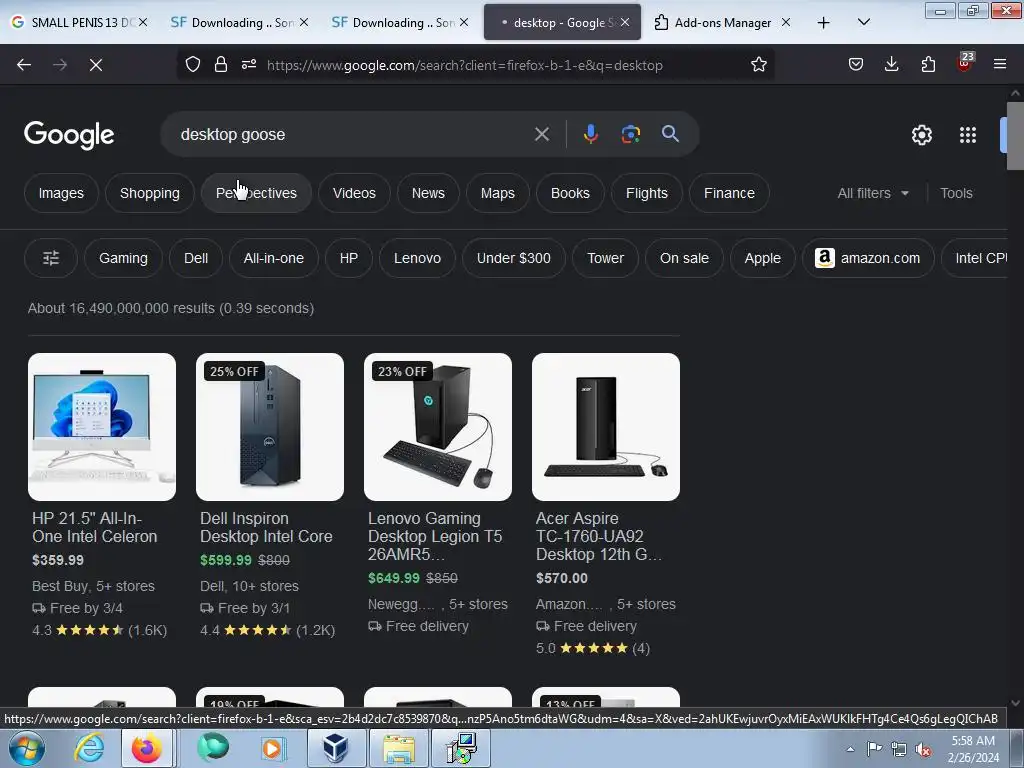The width and height of the screenshot is (1024, 768).
Task: Show hidden system tray icons
Action: pyautogui.click(x=850, y=749)
